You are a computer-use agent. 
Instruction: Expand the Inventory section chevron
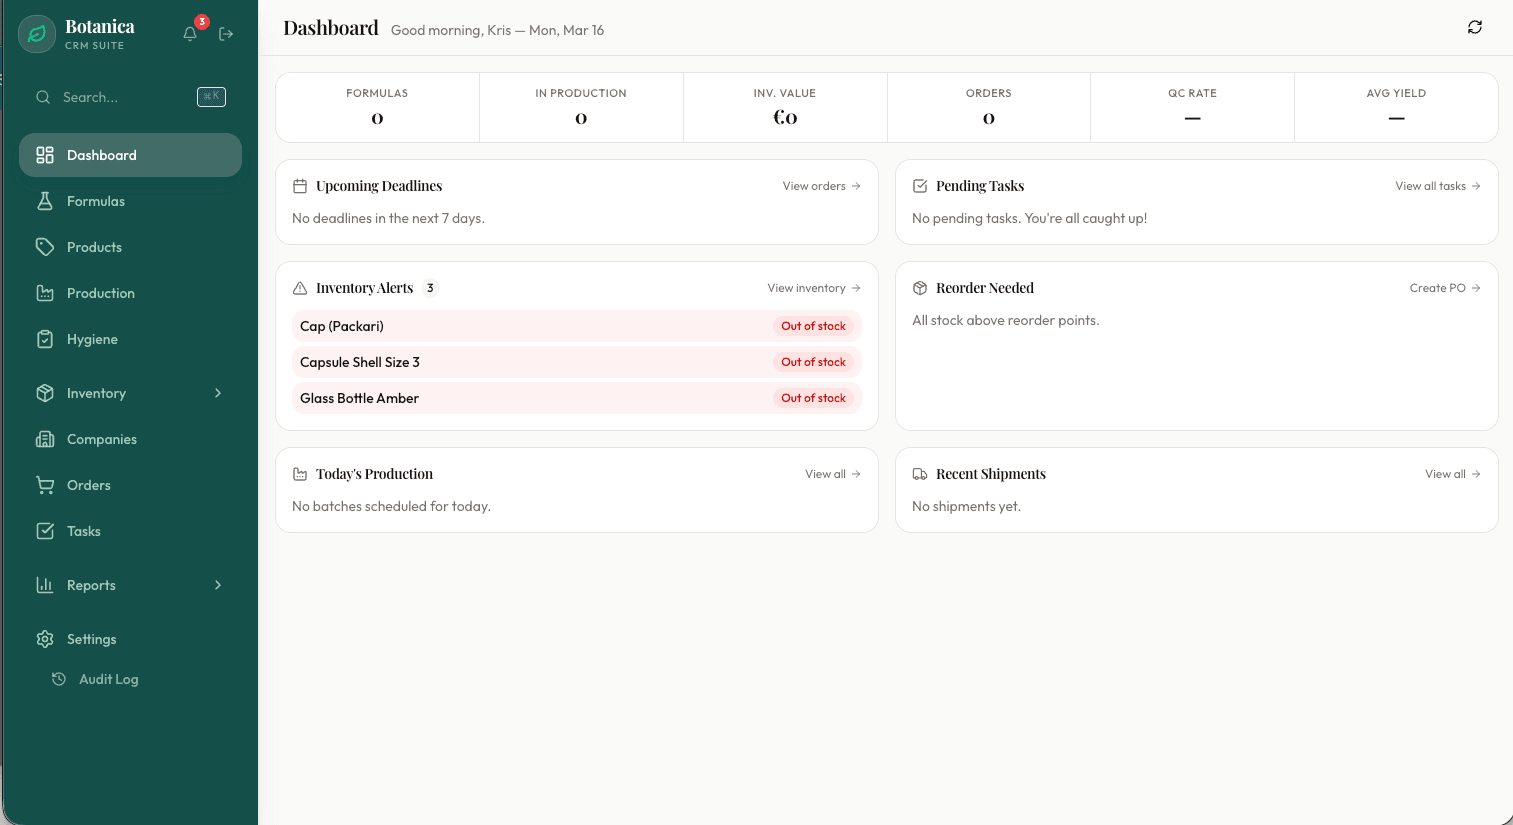tap(218, 393)
